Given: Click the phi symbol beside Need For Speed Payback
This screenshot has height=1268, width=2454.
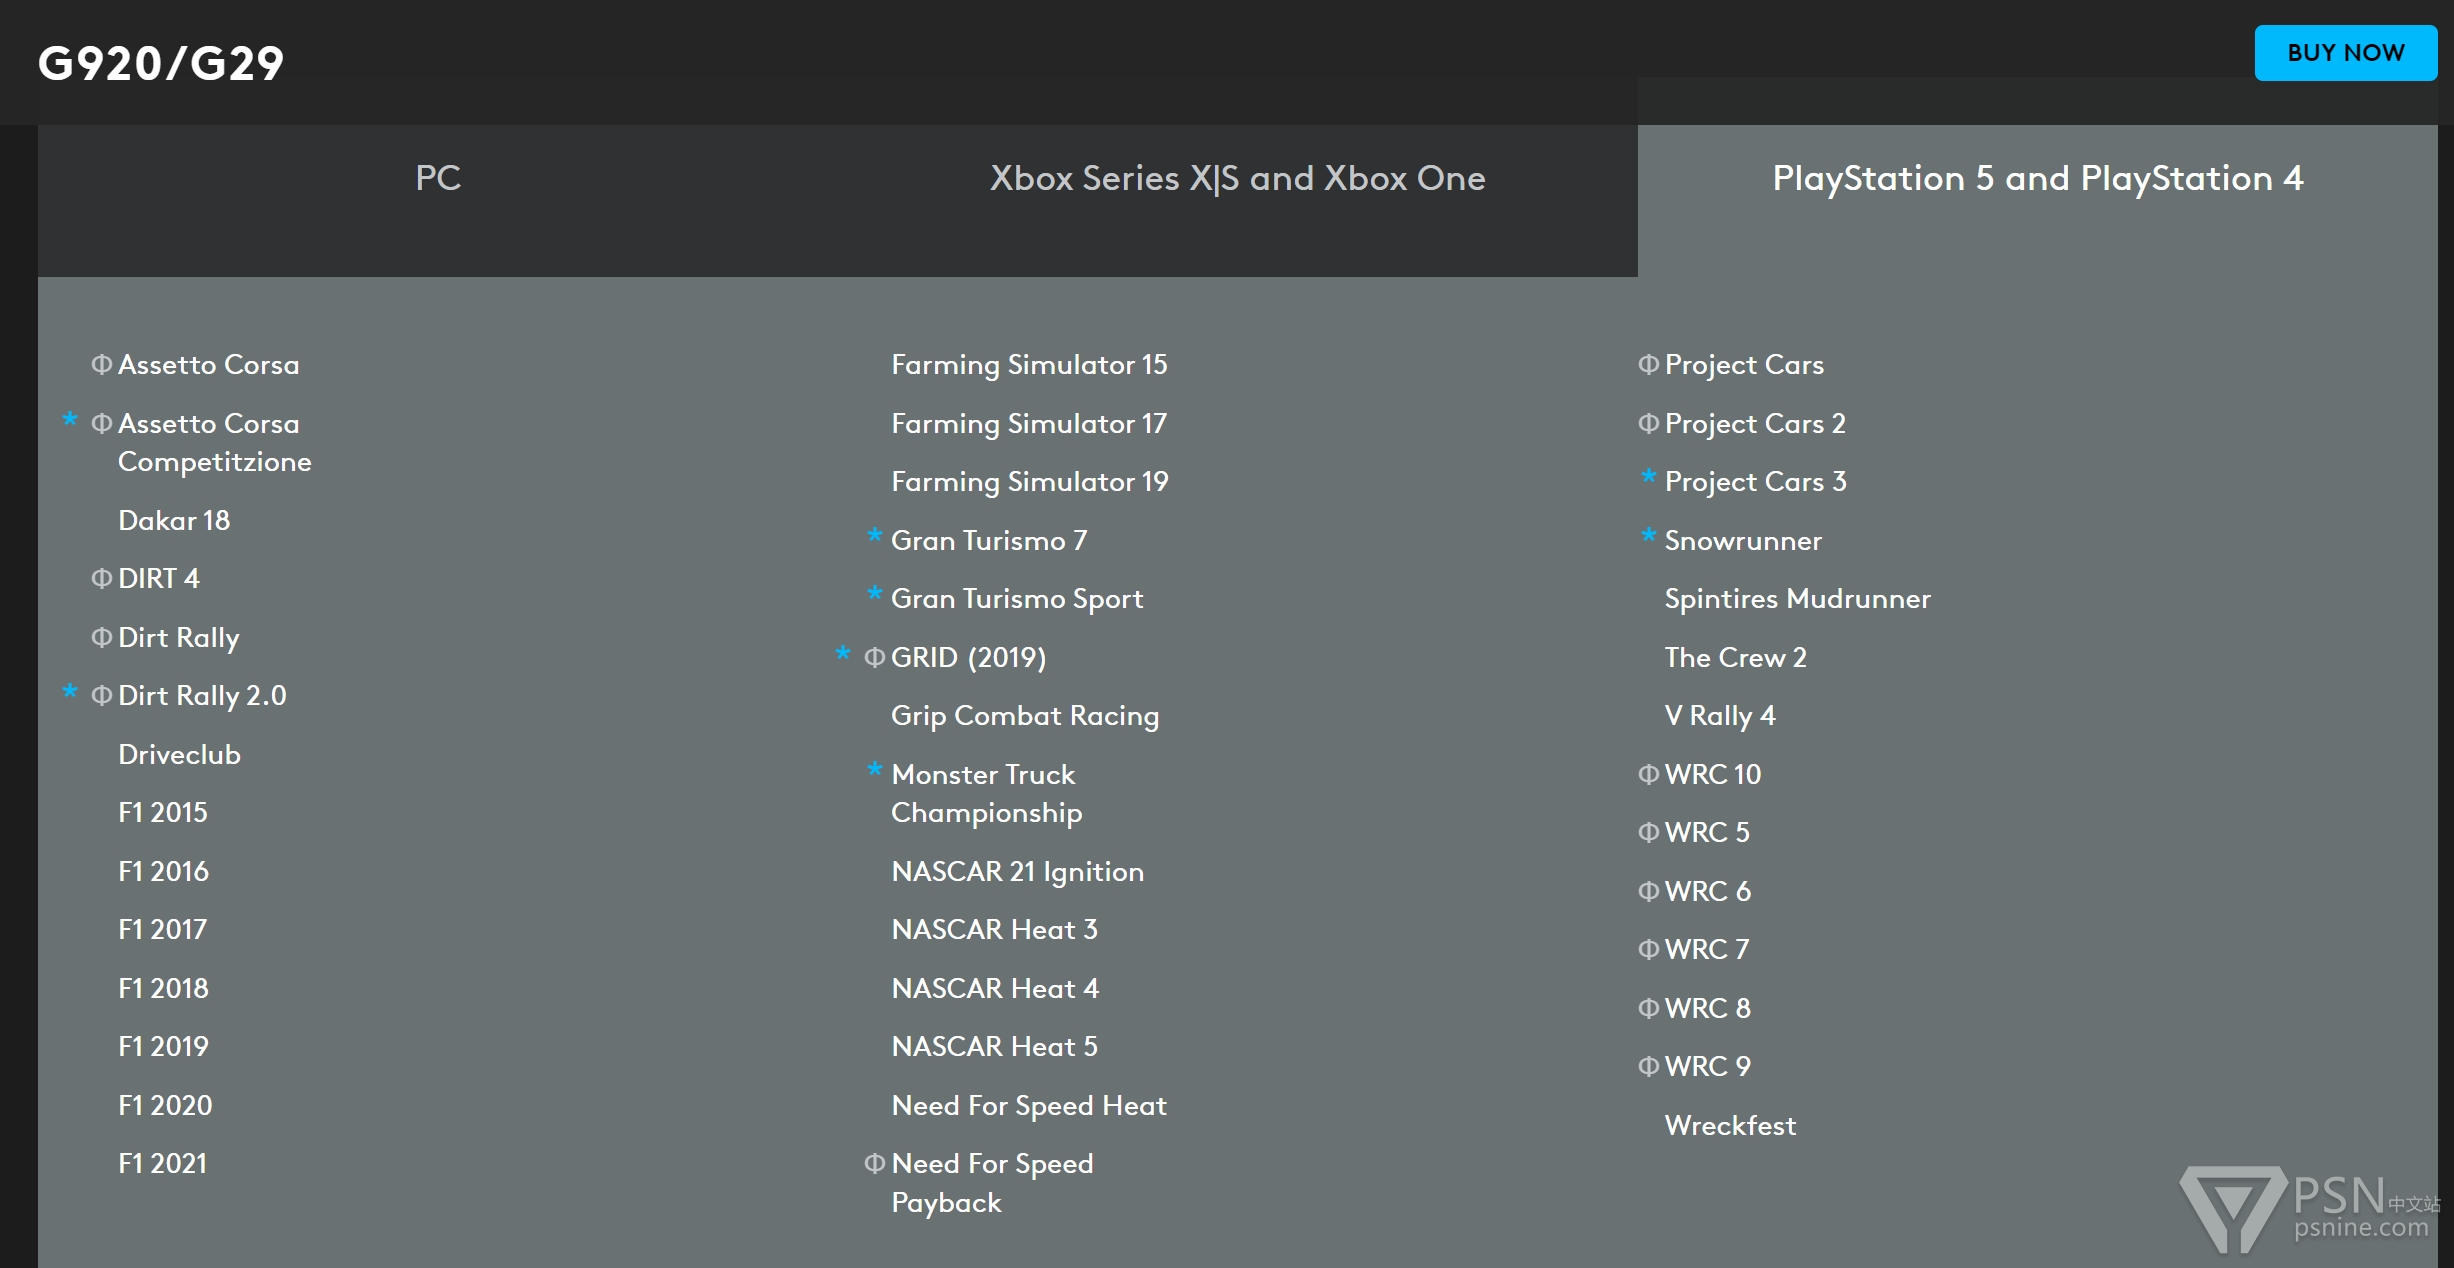Looking at the screenshot, I should point(874,1164).
